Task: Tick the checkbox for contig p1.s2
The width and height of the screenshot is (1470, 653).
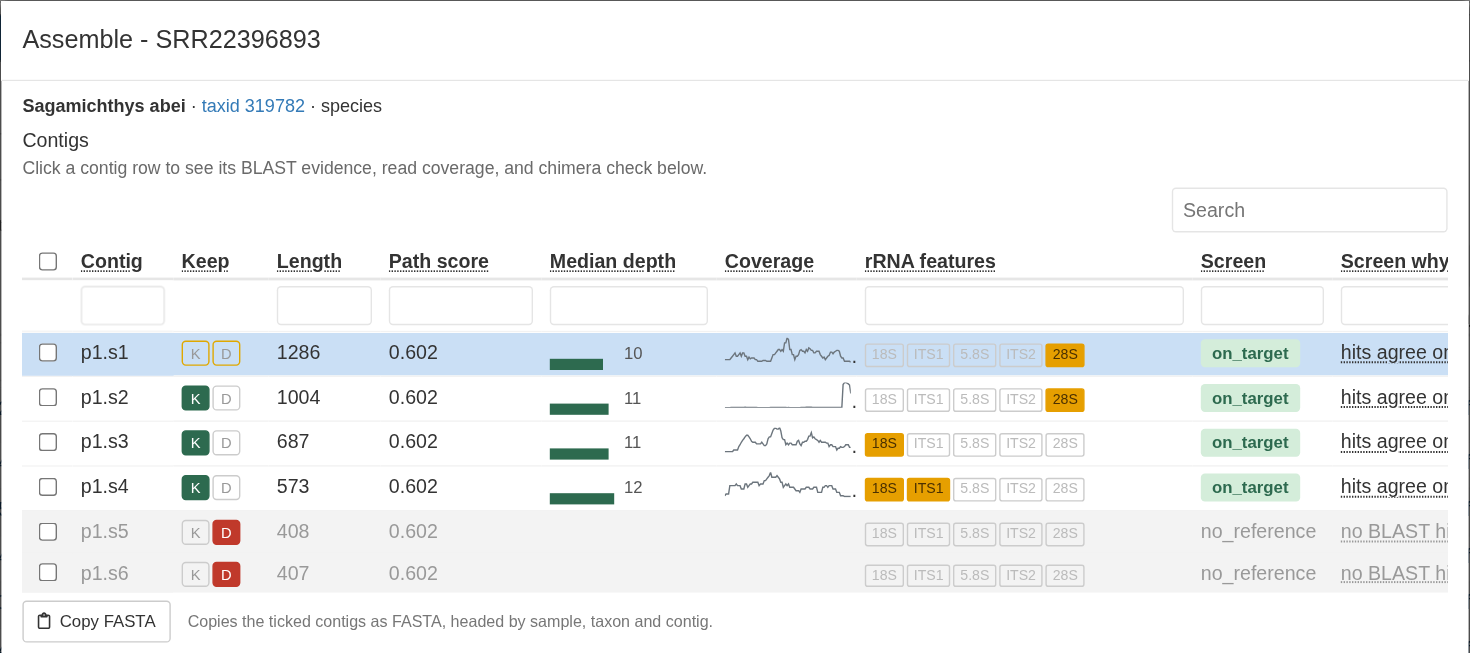Action: [48, 398]
